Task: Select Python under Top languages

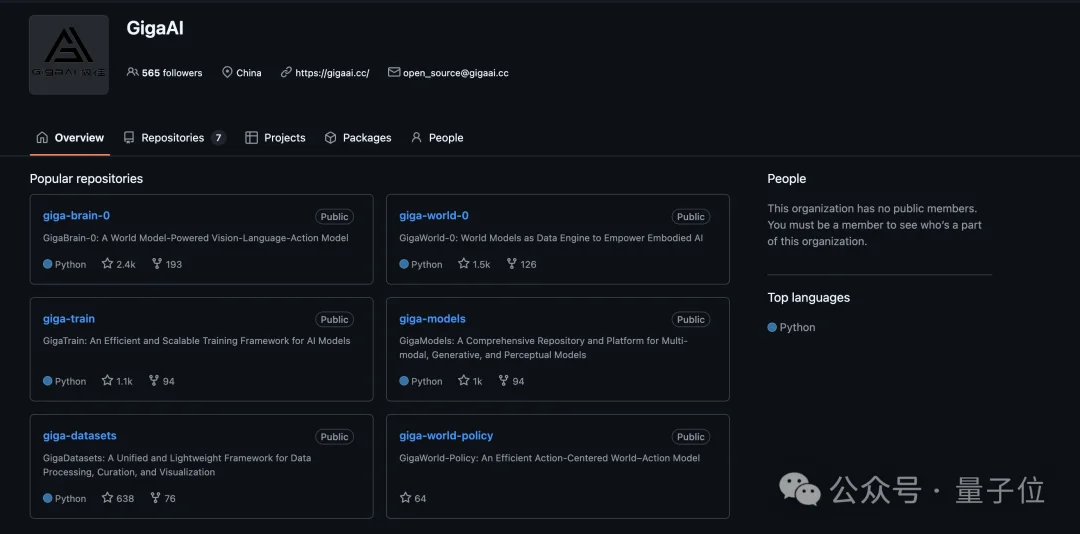Action: [797, 327]
